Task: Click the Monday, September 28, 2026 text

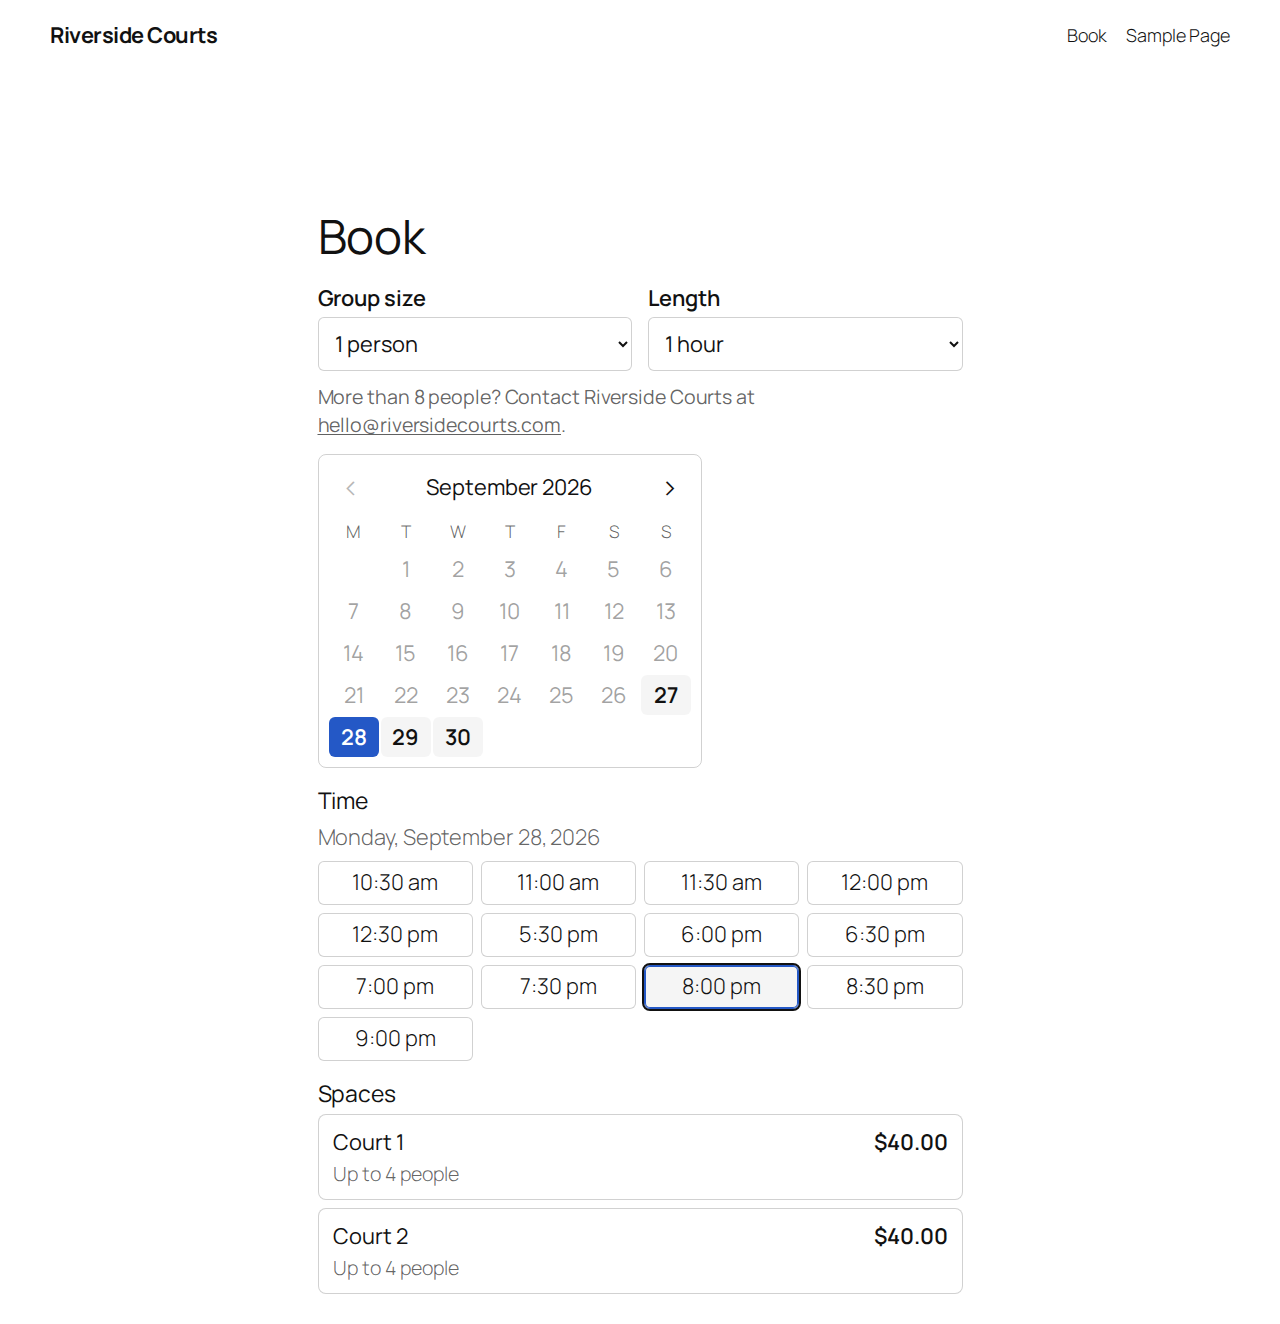Action: pyautogui.click(x=459, y=838)
